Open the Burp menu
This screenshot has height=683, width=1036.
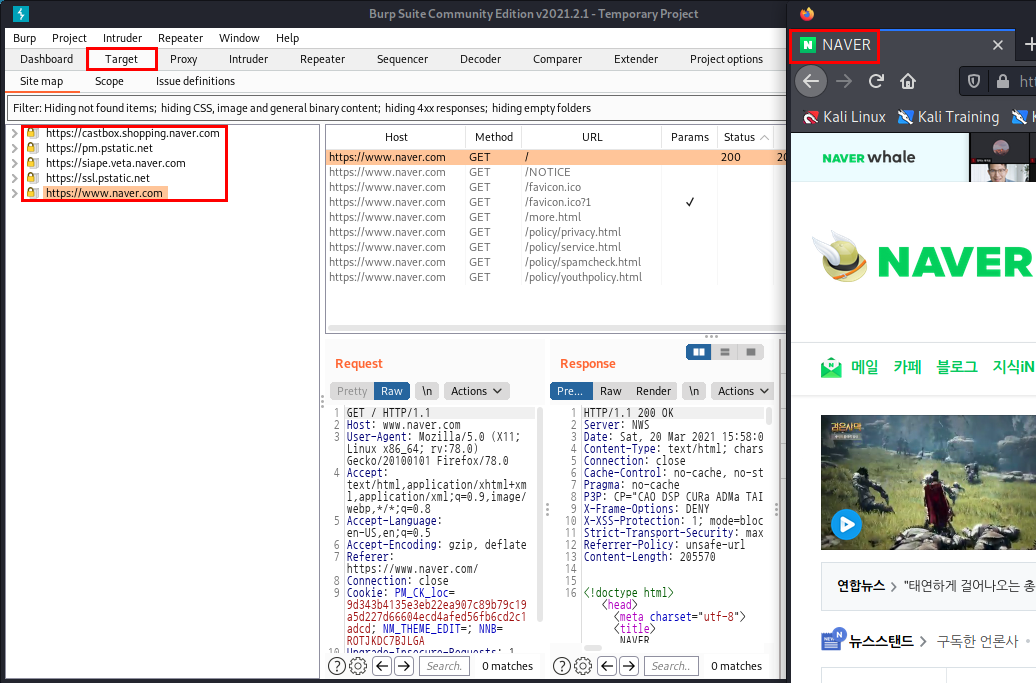coord(24,38)
